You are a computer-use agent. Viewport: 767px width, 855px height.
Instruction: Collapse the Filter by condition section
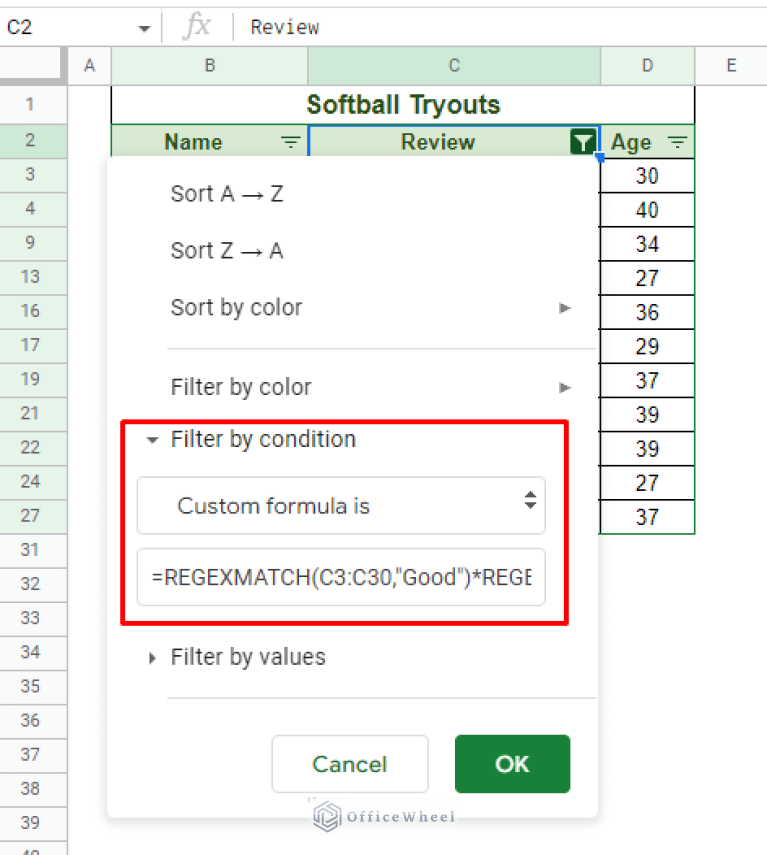(x=152, y=439)
